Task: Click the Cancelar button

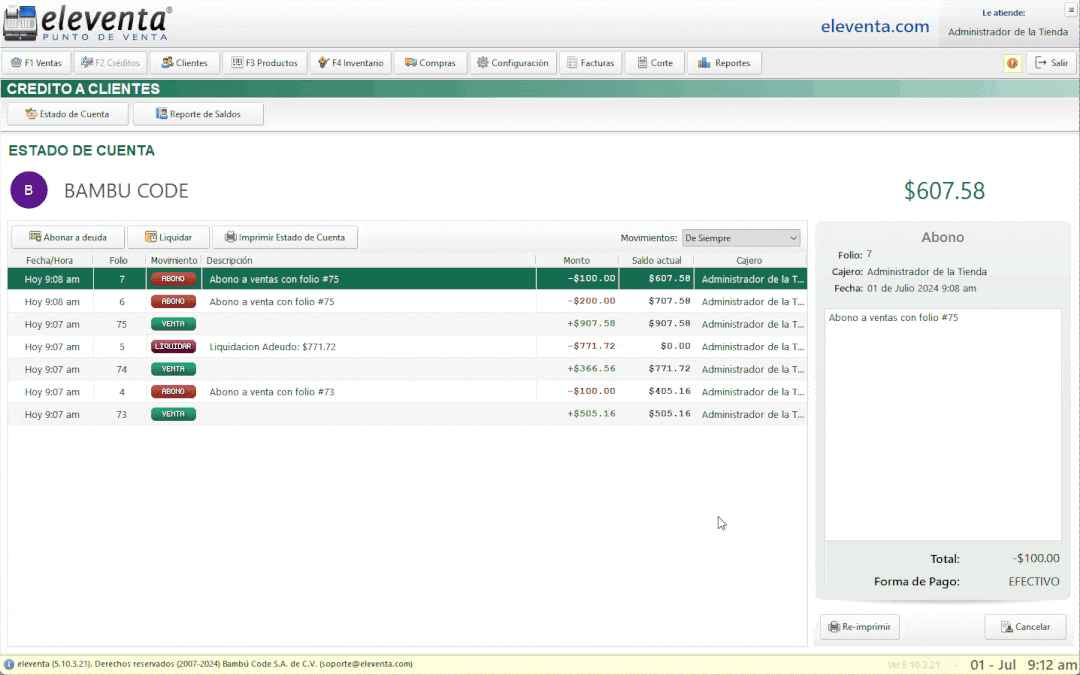Action: pos(1025,627)
